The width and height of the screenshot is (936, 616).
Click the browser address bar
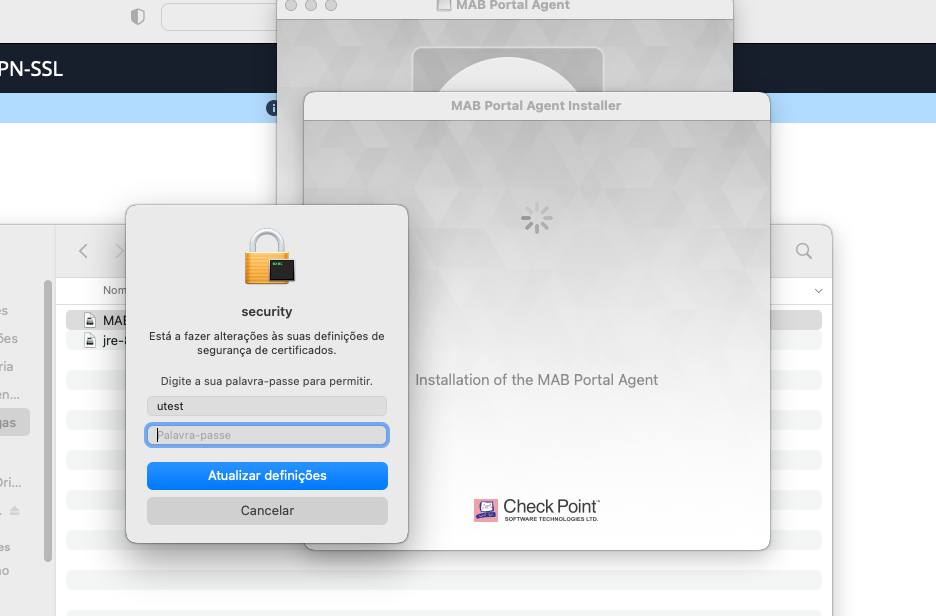(220, 17)
